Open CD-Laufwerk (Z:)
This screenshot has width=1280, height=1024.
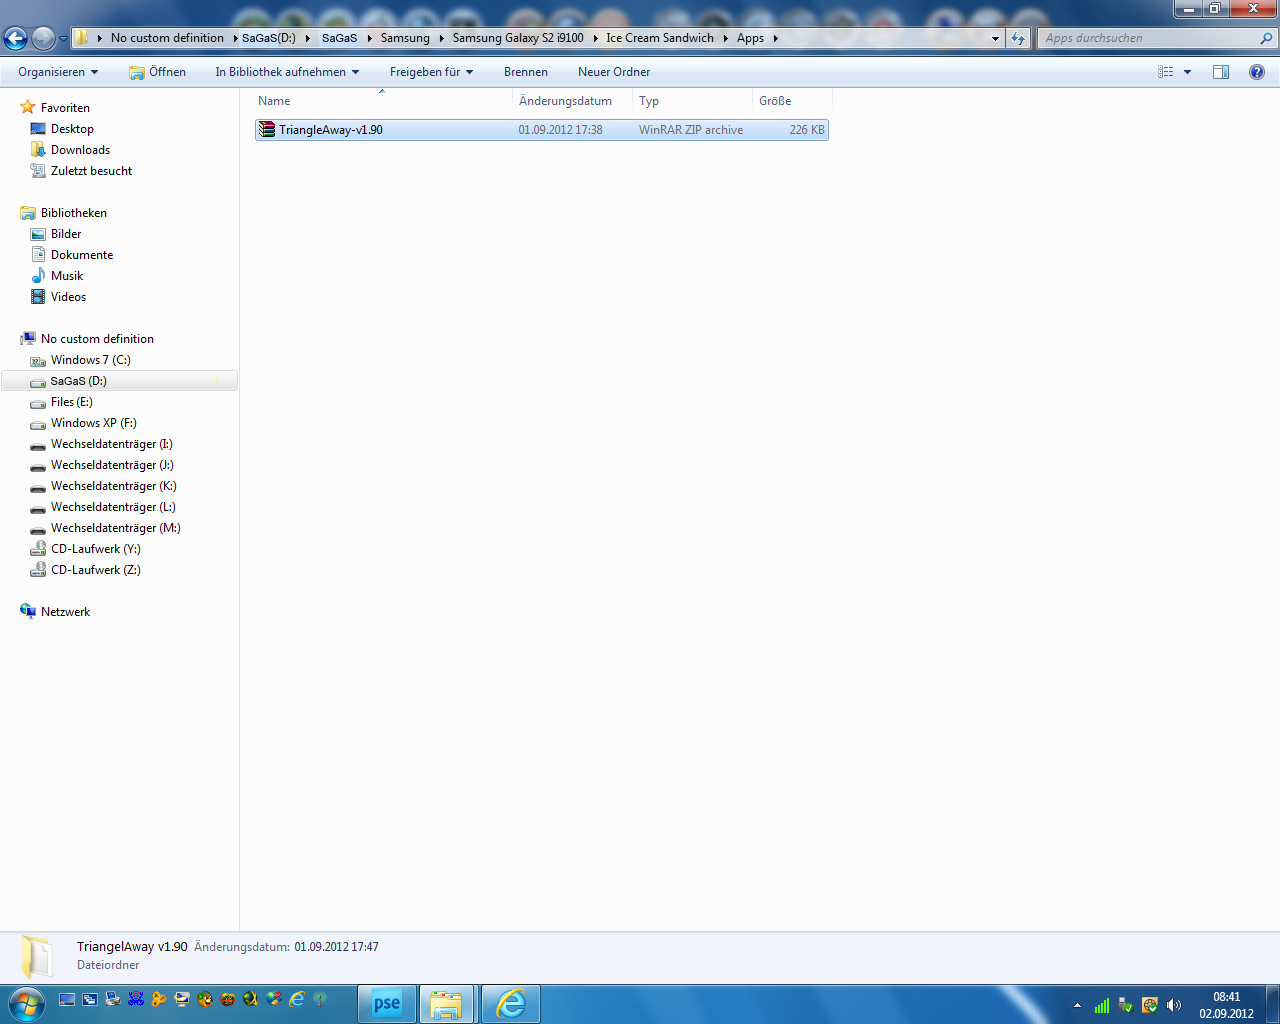pyautogui.click(x=95, y=570)
